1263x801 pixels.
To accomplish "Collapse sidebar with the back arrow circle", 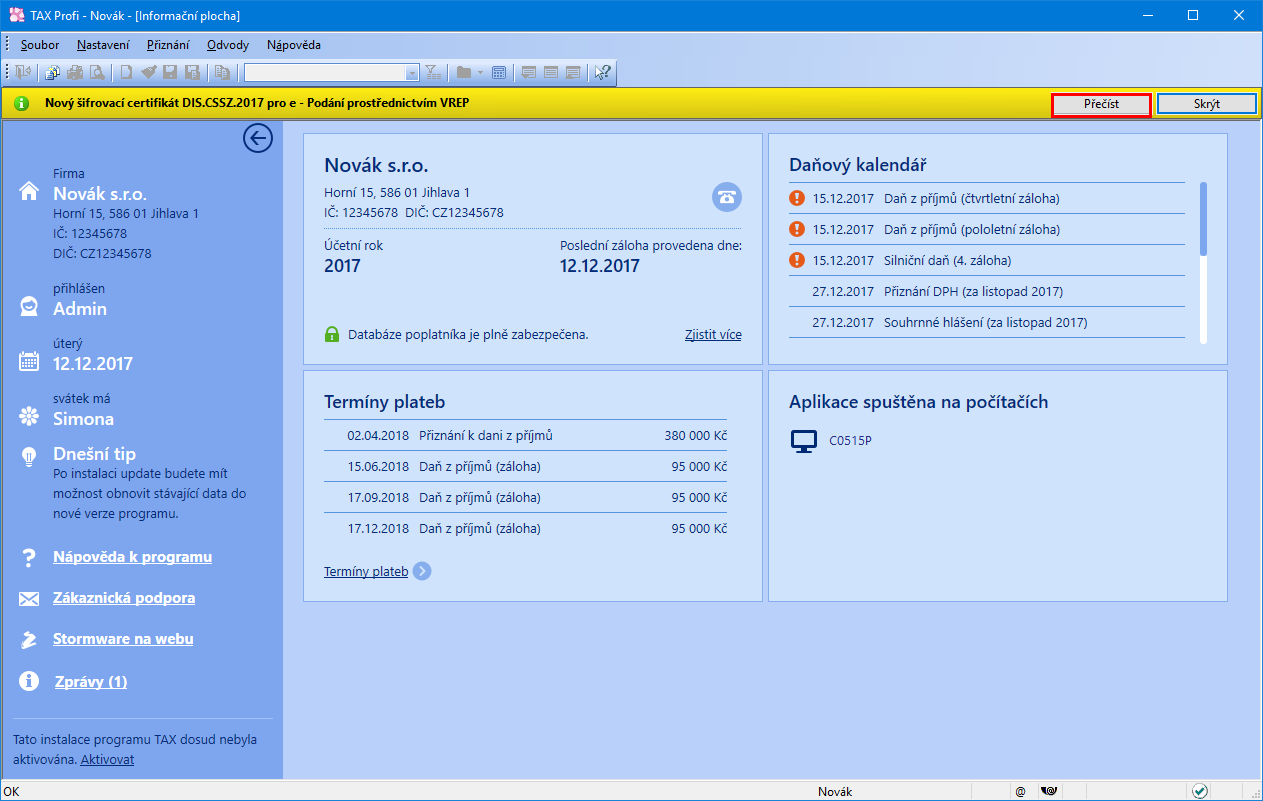I will click(258, 138).
